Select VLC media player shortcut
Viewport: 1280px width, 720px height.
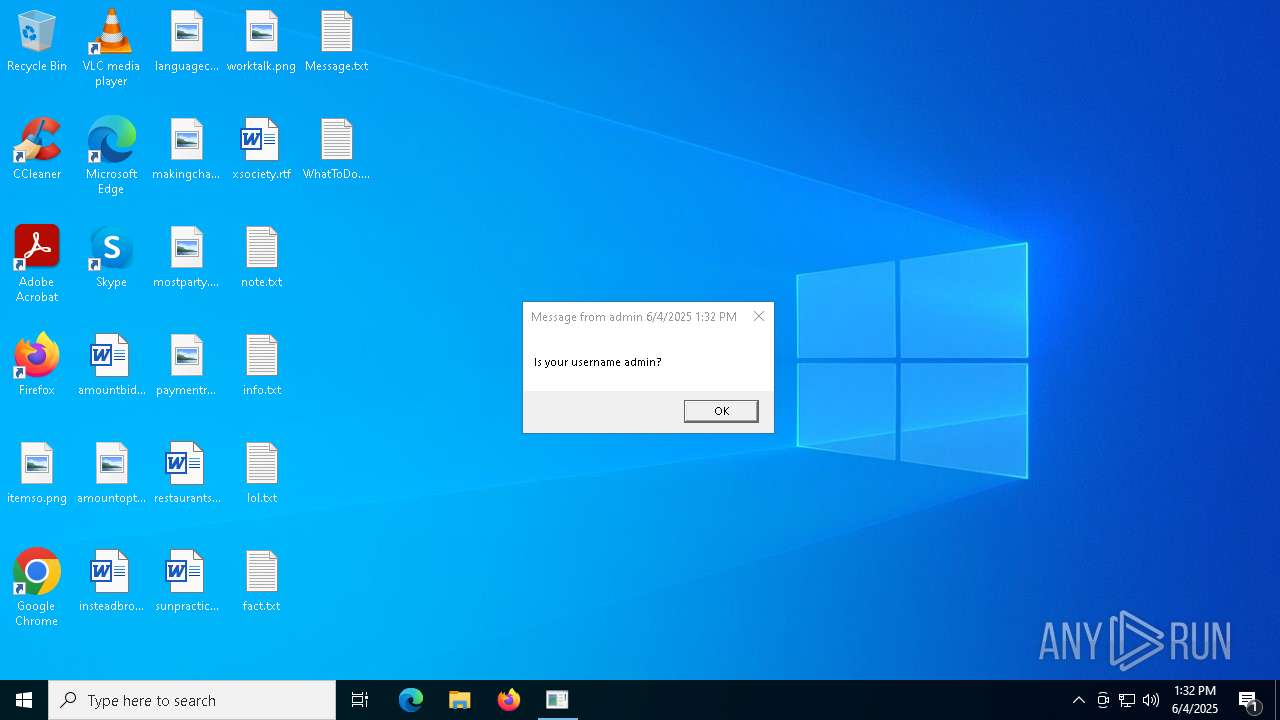click(x=111, y=48)
